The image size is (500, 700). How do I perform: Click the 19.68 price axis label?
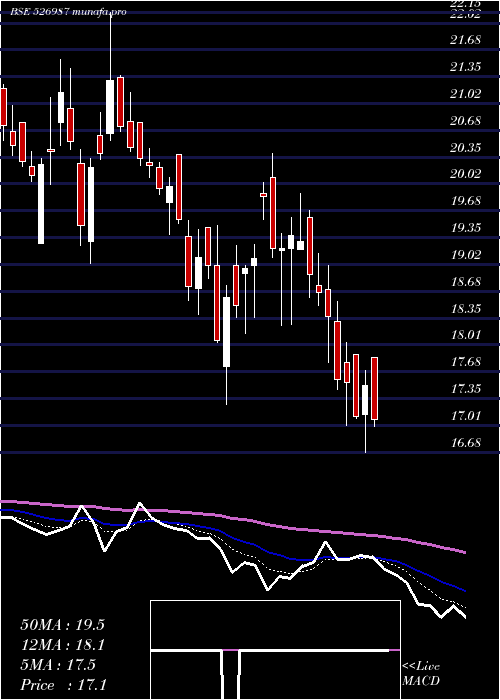point(466,201)
